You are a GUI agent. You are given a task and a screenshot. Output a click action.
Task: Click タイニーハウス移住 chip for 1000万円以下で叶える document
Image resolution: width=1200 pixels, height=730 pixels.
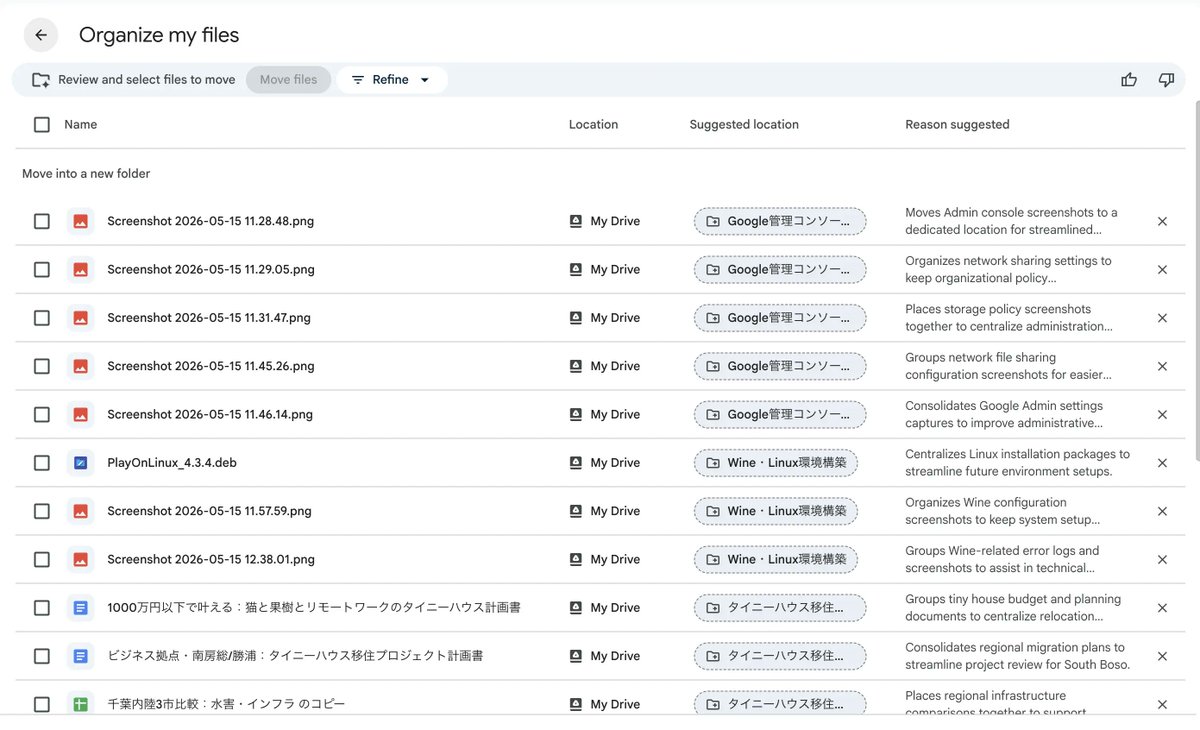pos(780,608)
